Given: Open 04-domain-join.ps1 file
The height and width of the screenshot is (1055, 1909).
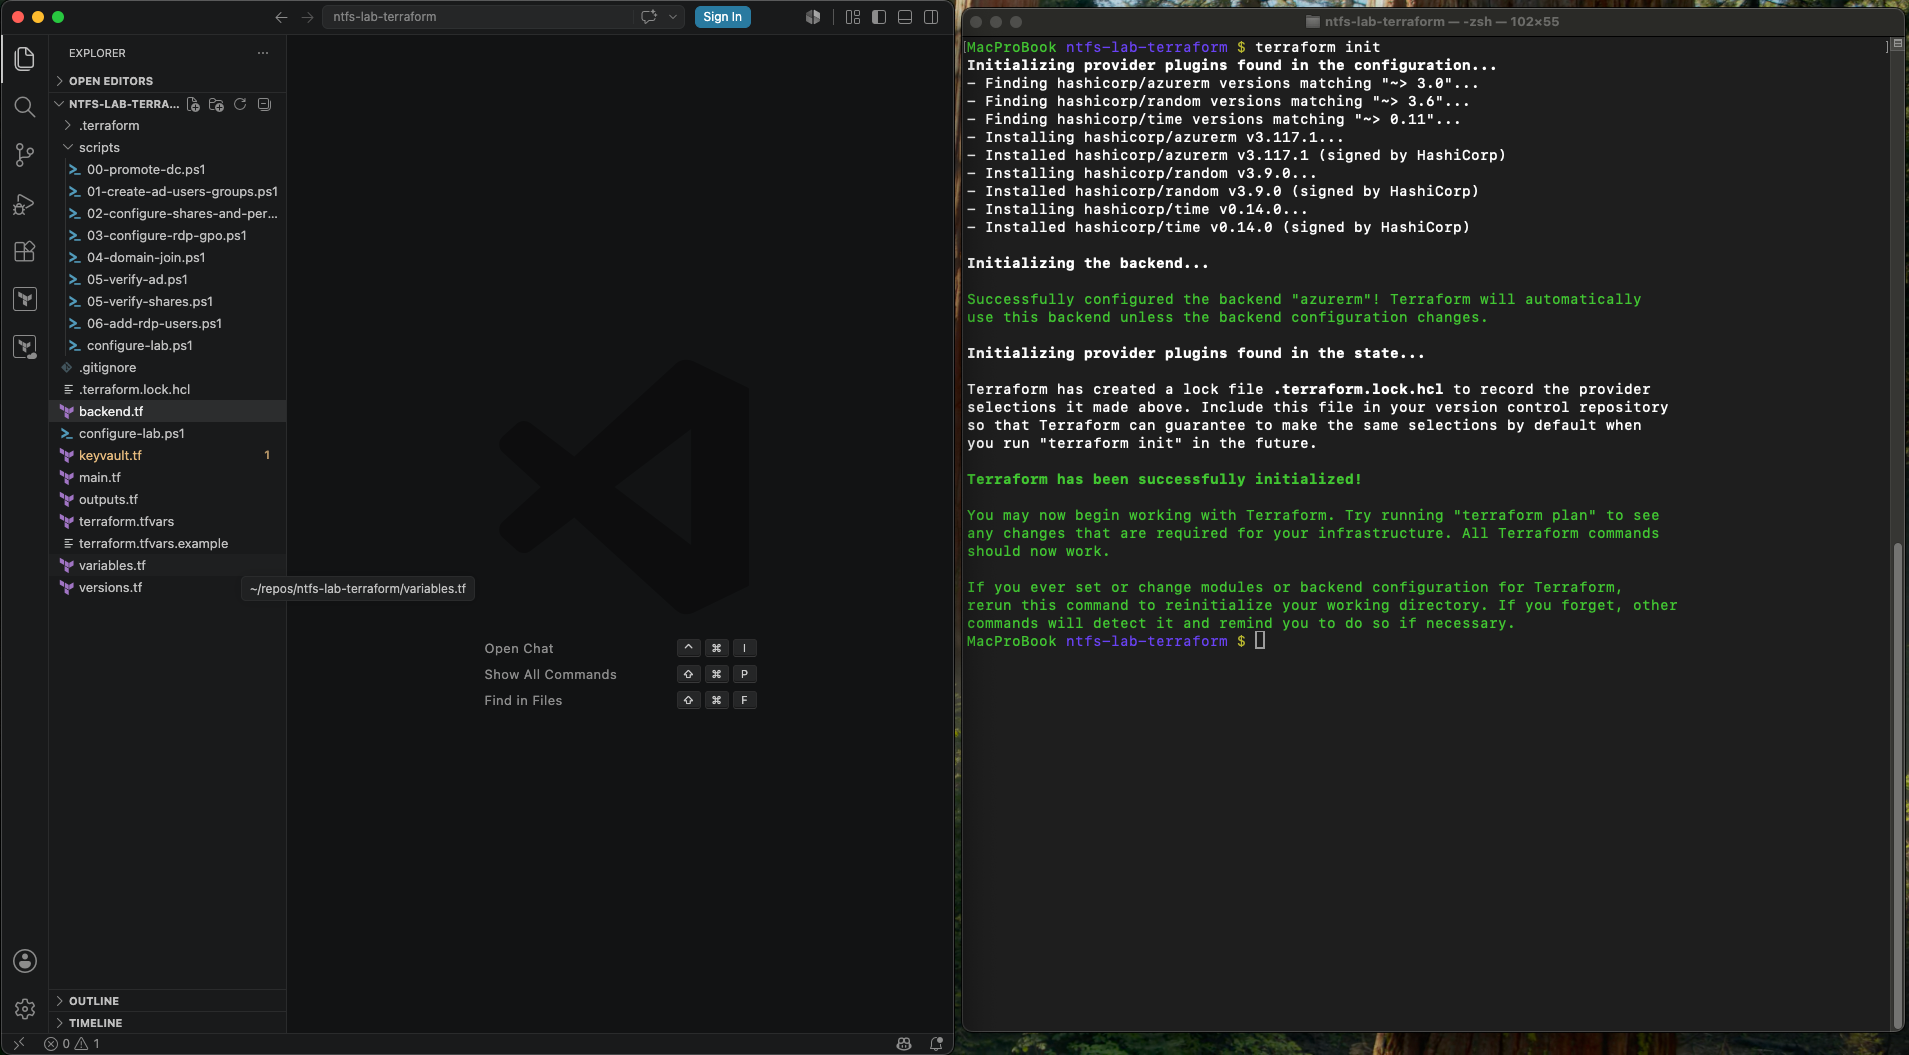Looking at the screenshot, I should click(x=167, y=258).
